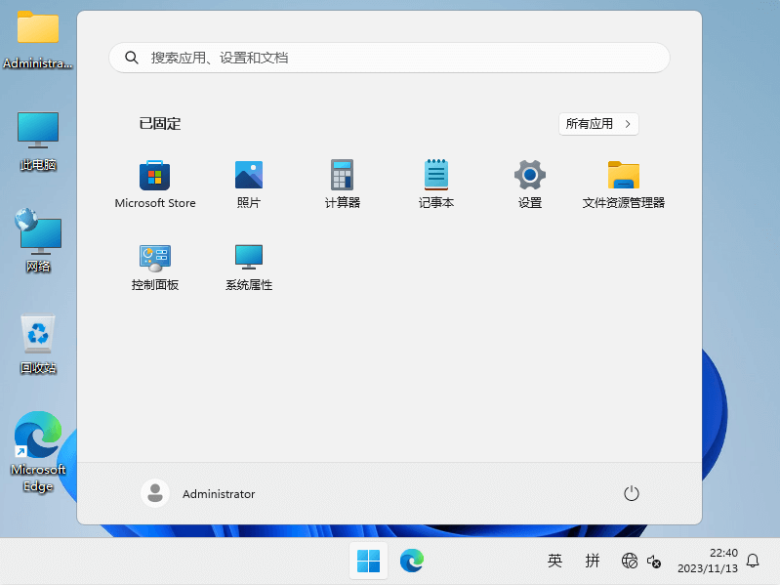Open 记事本 notepad from pinned apps
Screen dimensions: 780x585
436,184
